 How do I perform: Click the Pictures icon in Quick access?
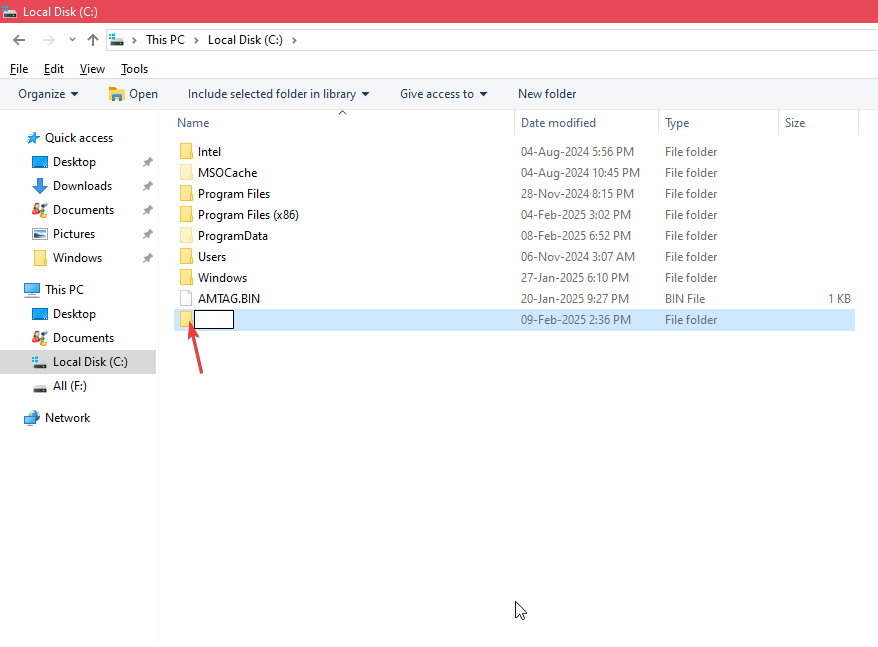pos(40,234)
